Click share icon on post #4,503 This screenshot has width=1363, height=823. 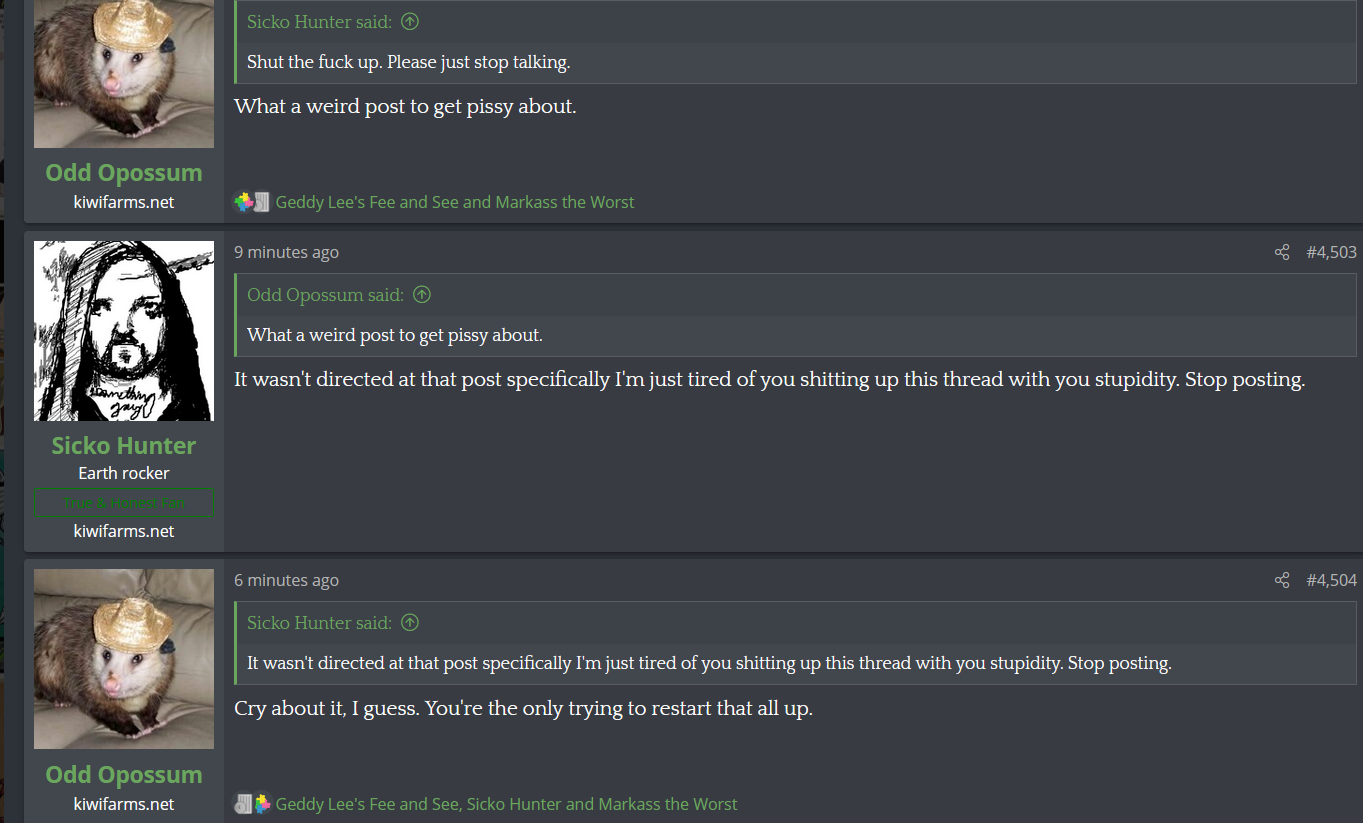pyautogui.click(x=1282, y=252)
